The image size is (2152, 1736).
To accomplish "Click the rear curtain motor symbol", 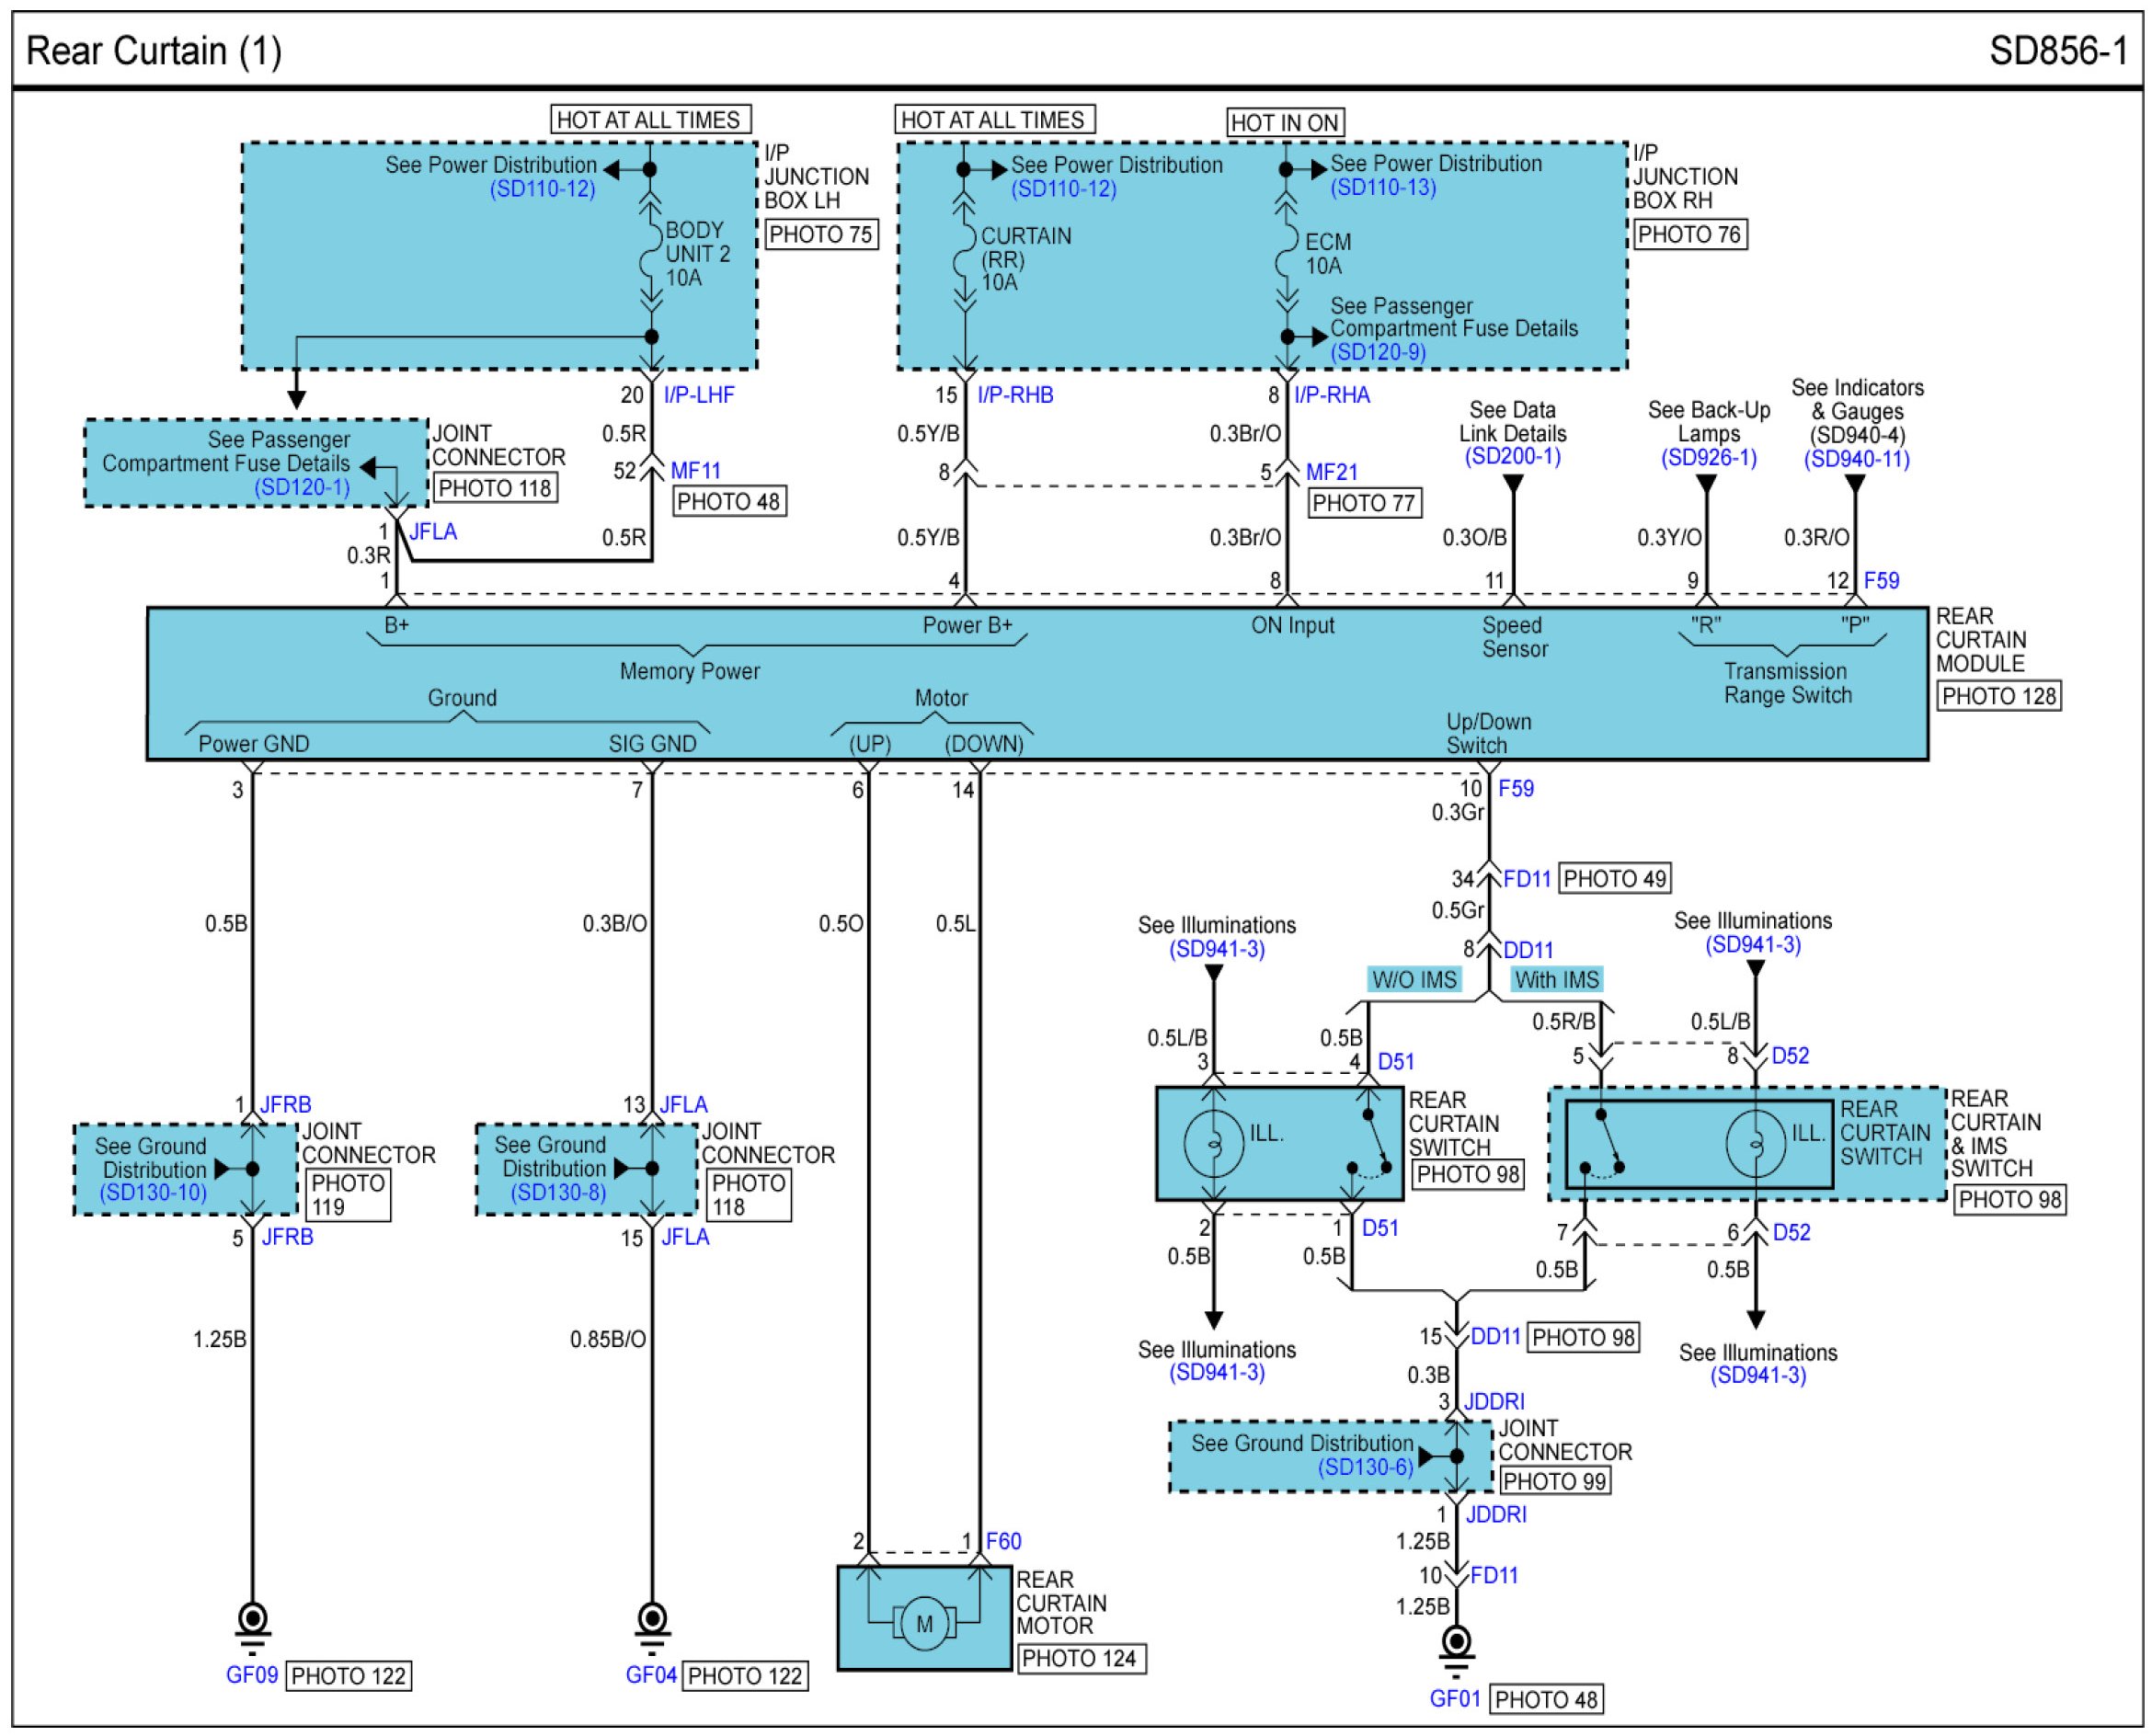I will coord(923,1623).
